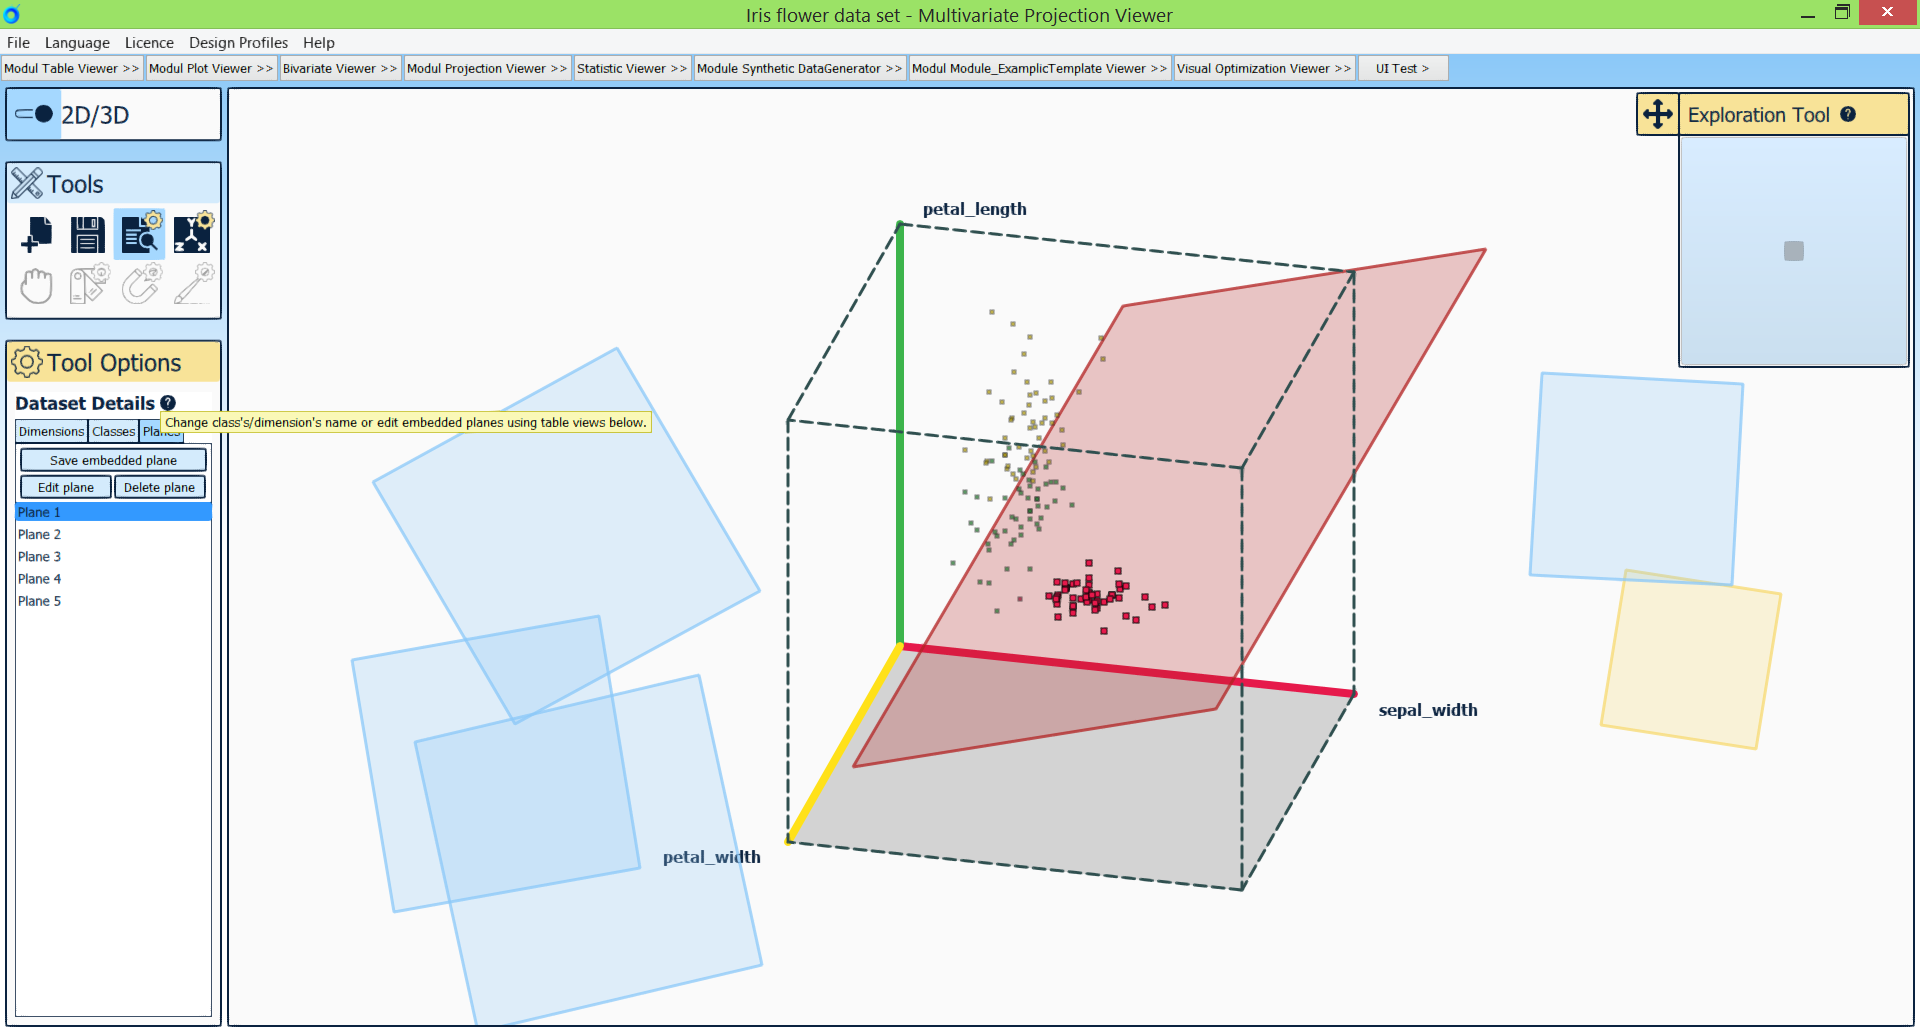This screenshot has height=1028, width=1920.
Task: Expand the Statistic Viewer dropdown
Action: [631, 69]
